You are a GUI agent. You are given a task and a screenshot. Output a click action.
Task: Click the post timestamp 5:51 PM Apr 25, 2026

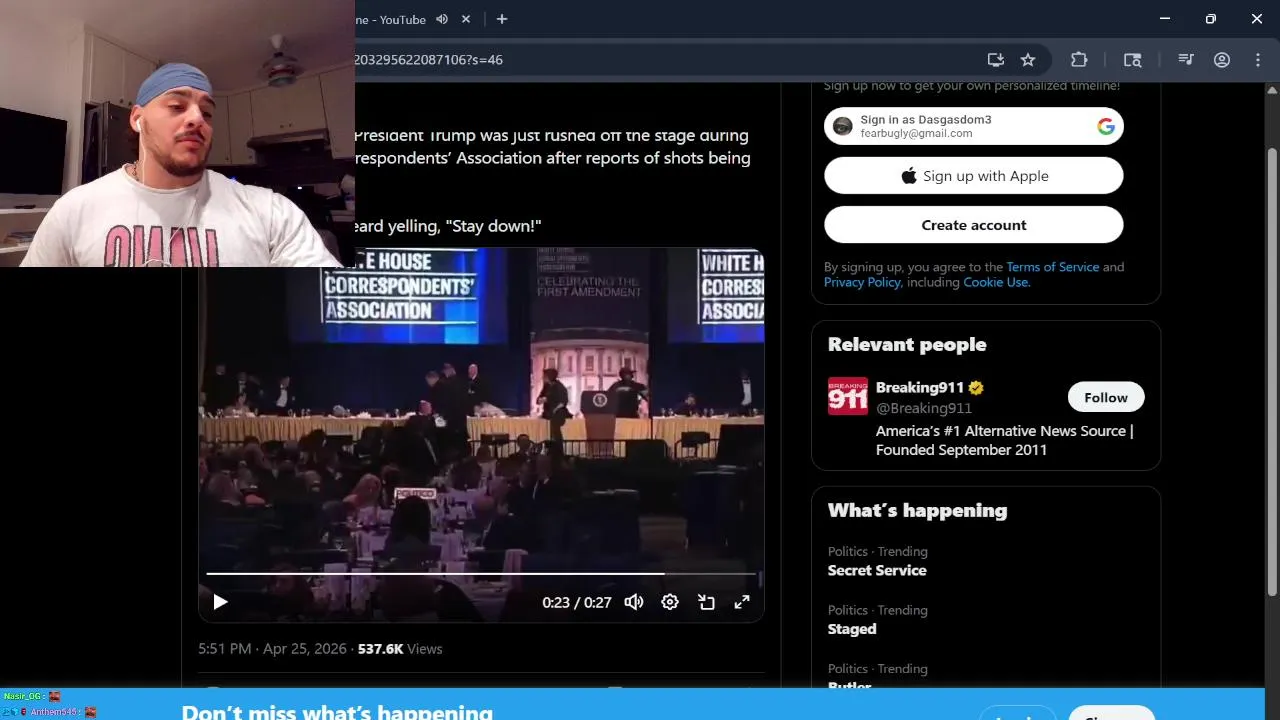point(274,649)
